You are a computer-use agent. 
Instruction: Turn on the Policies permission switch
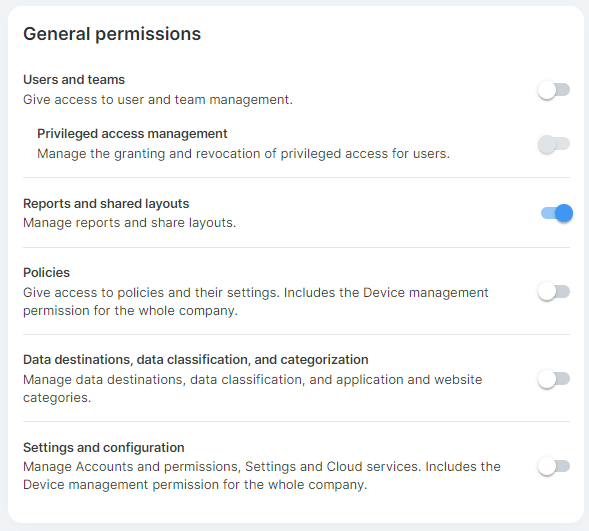(x=554, y=292)
